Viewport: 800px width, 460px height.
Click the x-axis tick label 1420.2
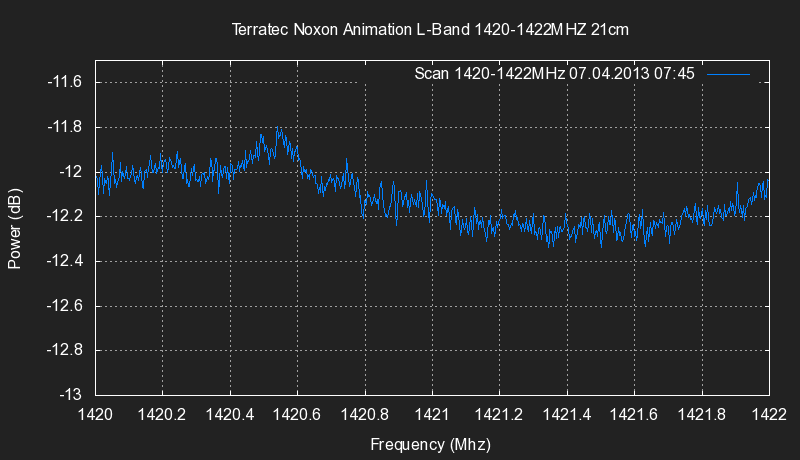[162, 415]
